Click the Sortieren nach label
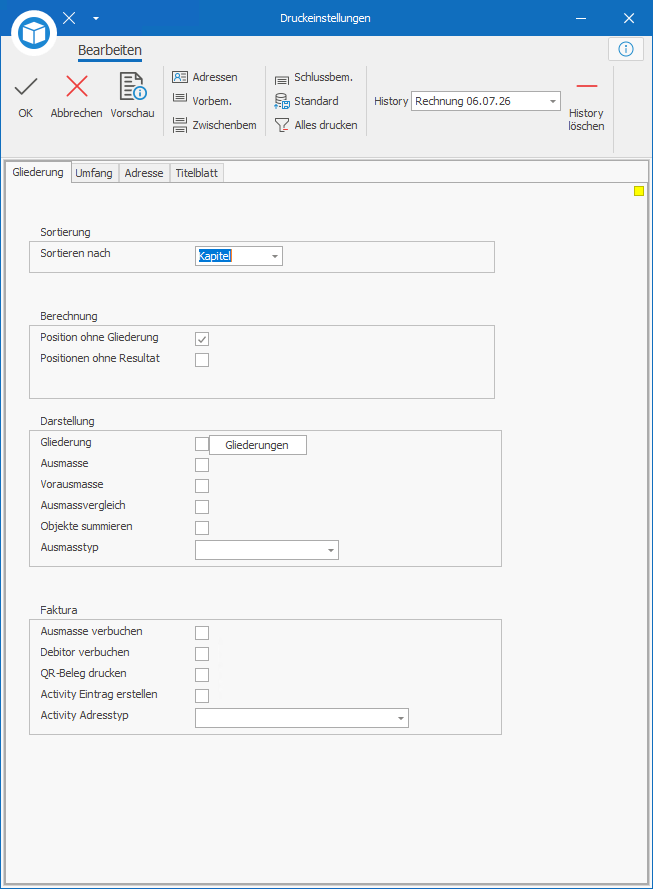 point(75,253)
